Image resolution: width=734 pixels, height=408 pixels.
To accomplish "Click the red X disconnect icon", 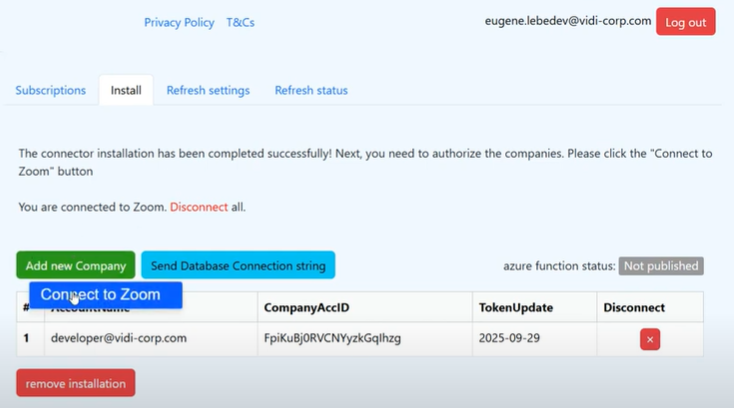I will [x=650, y=340].
